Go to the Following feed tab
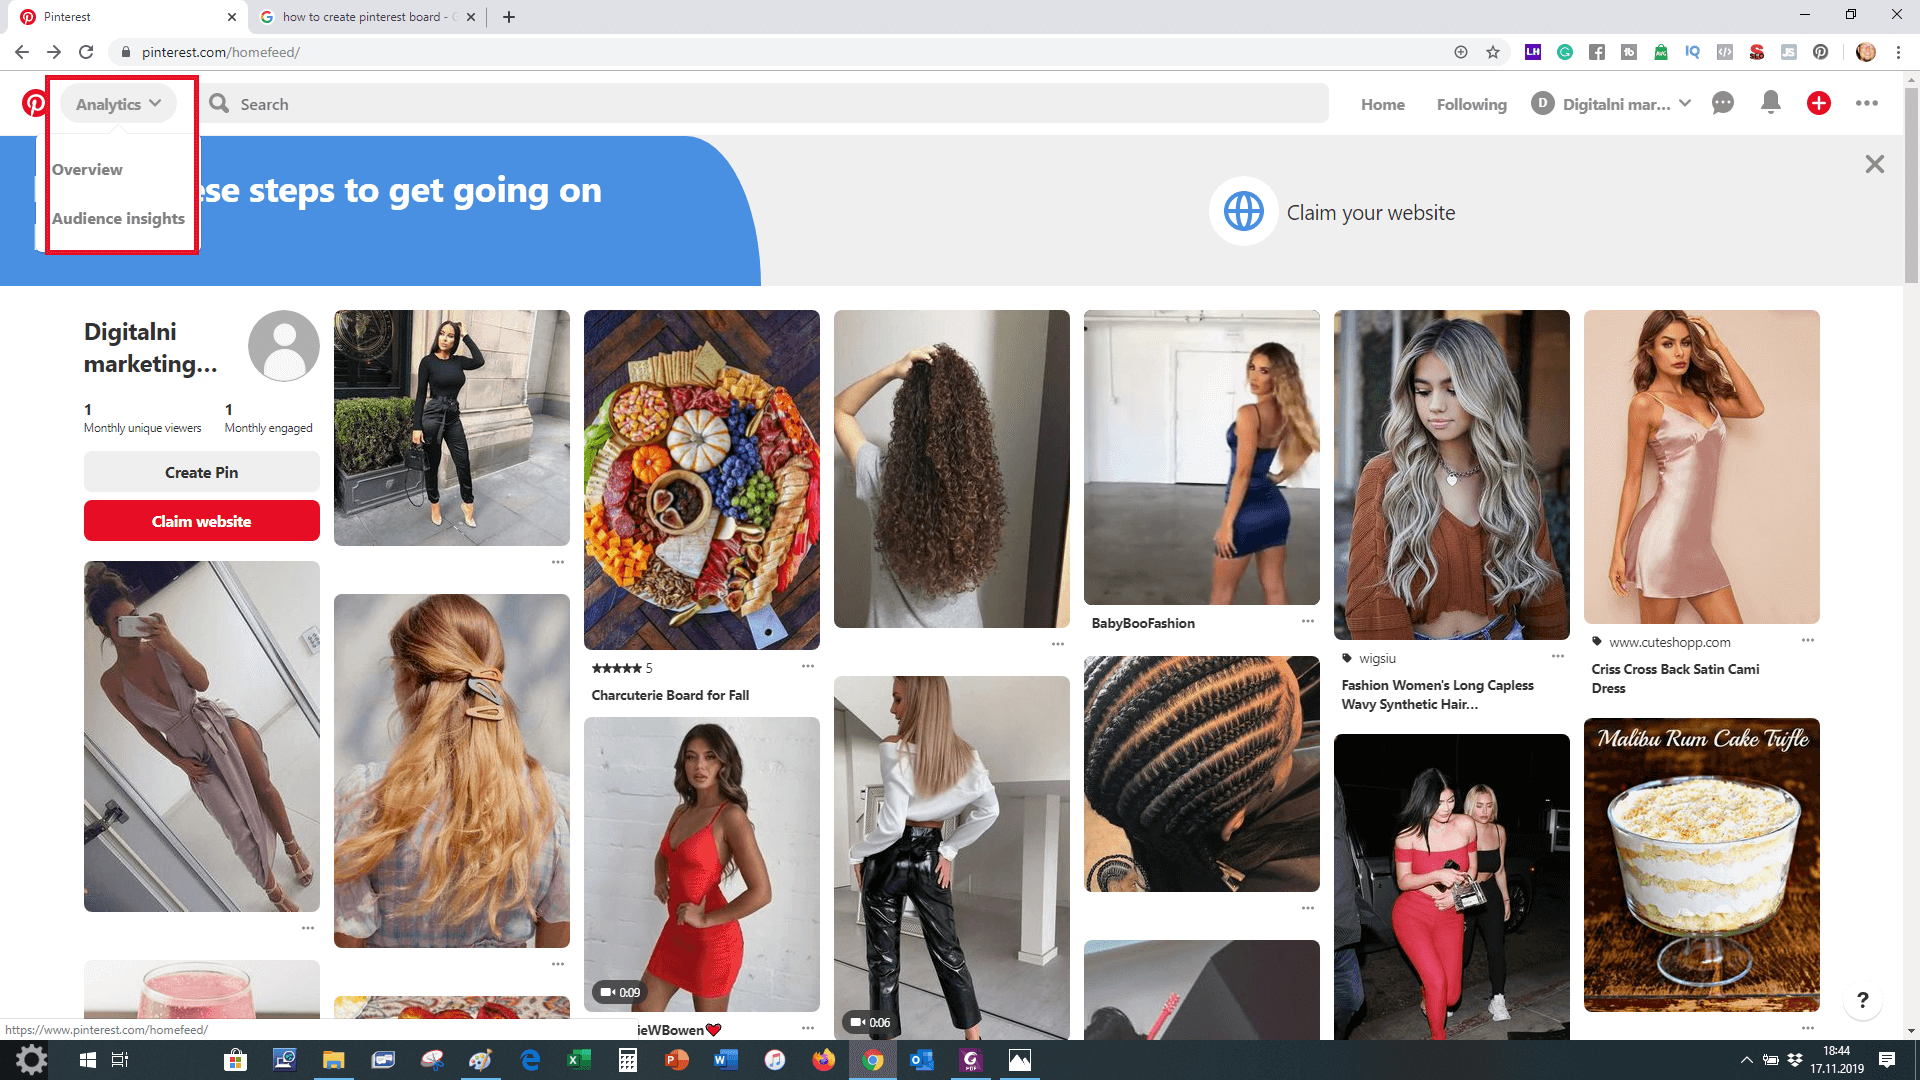1920x1080 pixels. (x=1471, y=104)
